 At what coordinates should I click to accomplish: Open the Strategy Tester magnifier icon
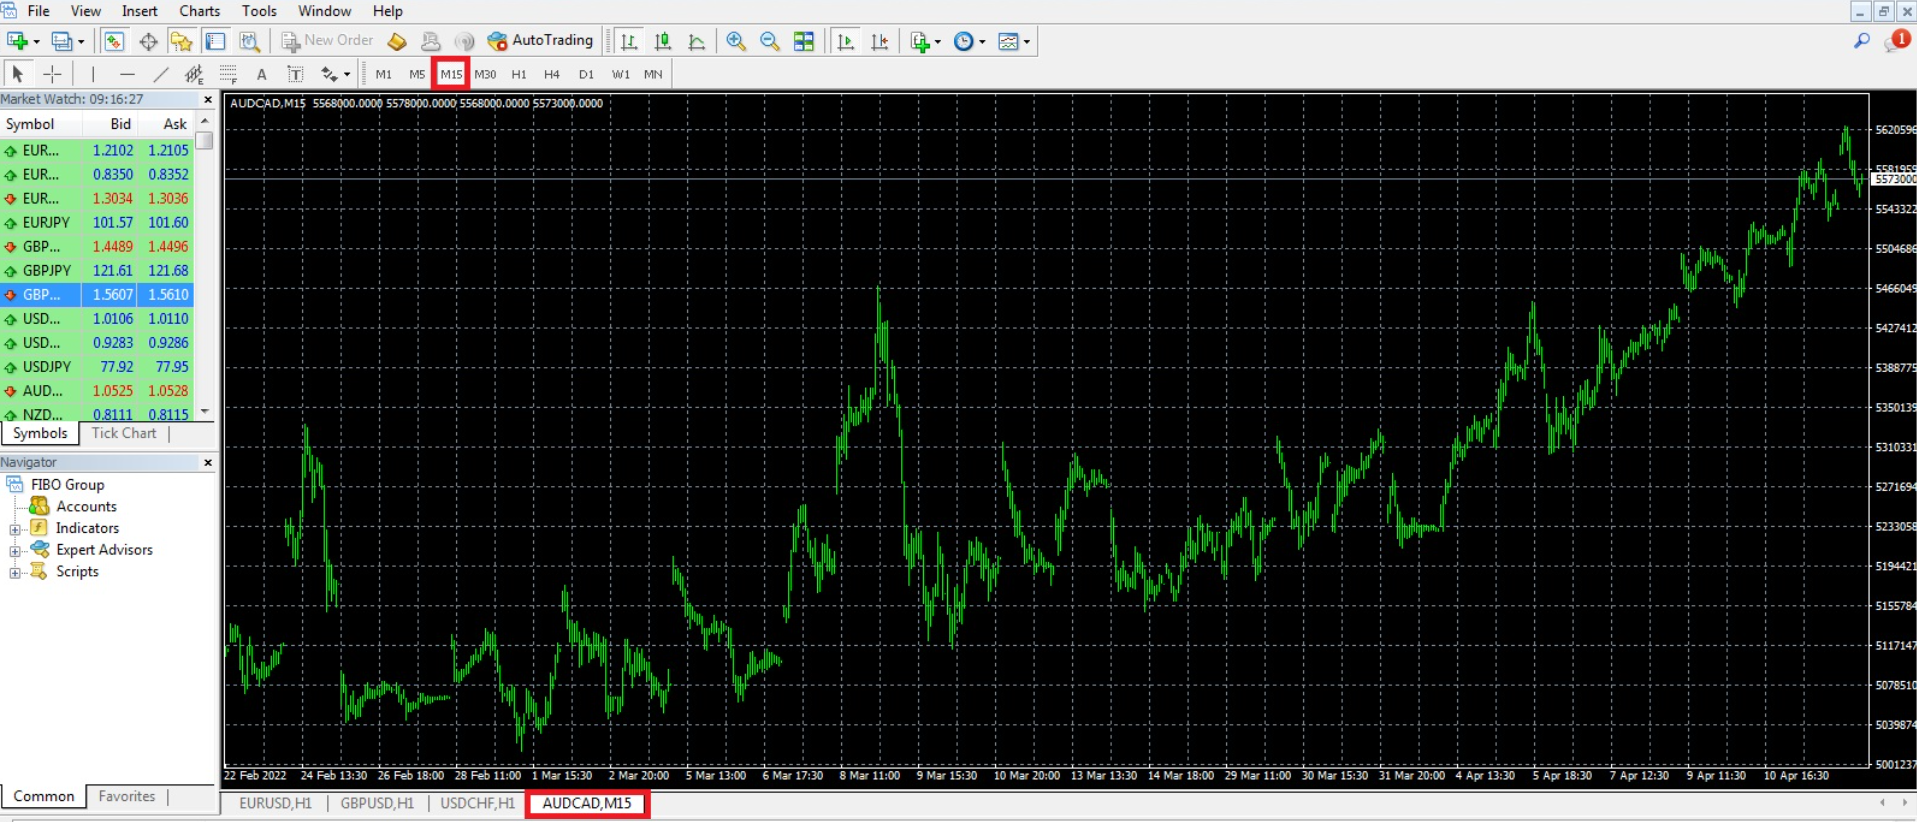click(249, 41)
